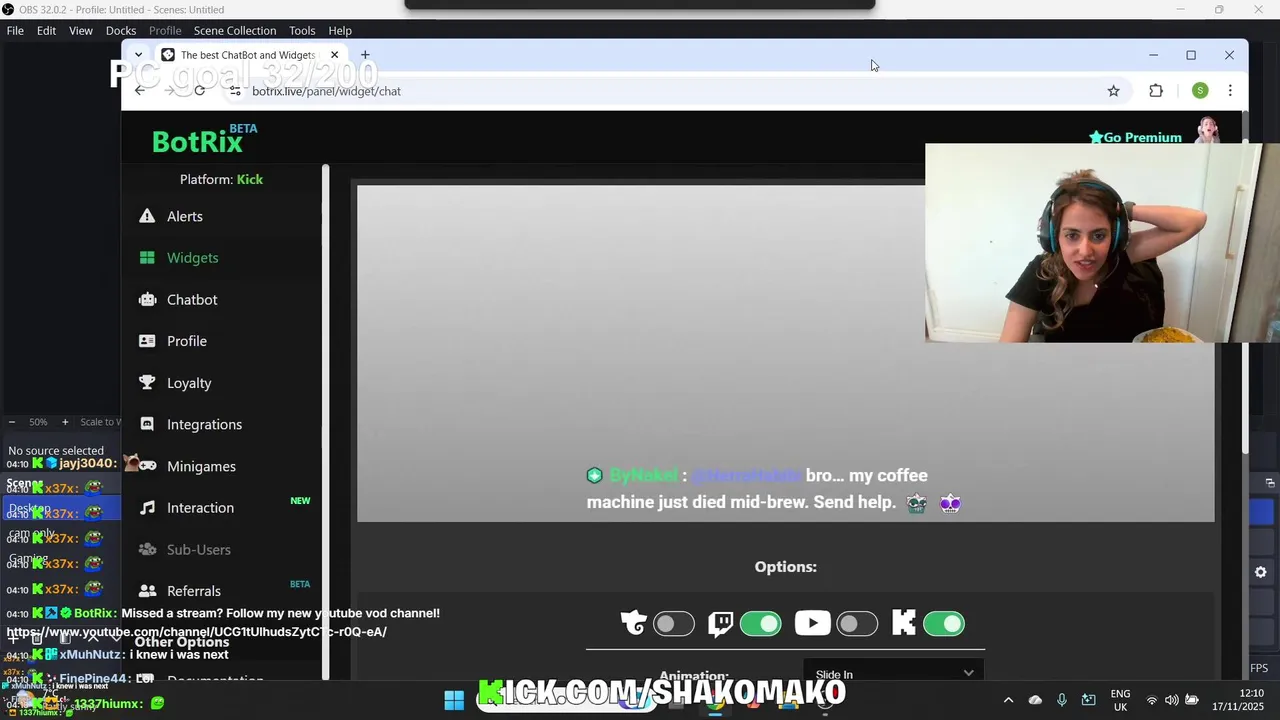The width and height of the screenshot is (1280, 720).
Task: Disable the Kick platform toggle
Action: pos(944,624)
